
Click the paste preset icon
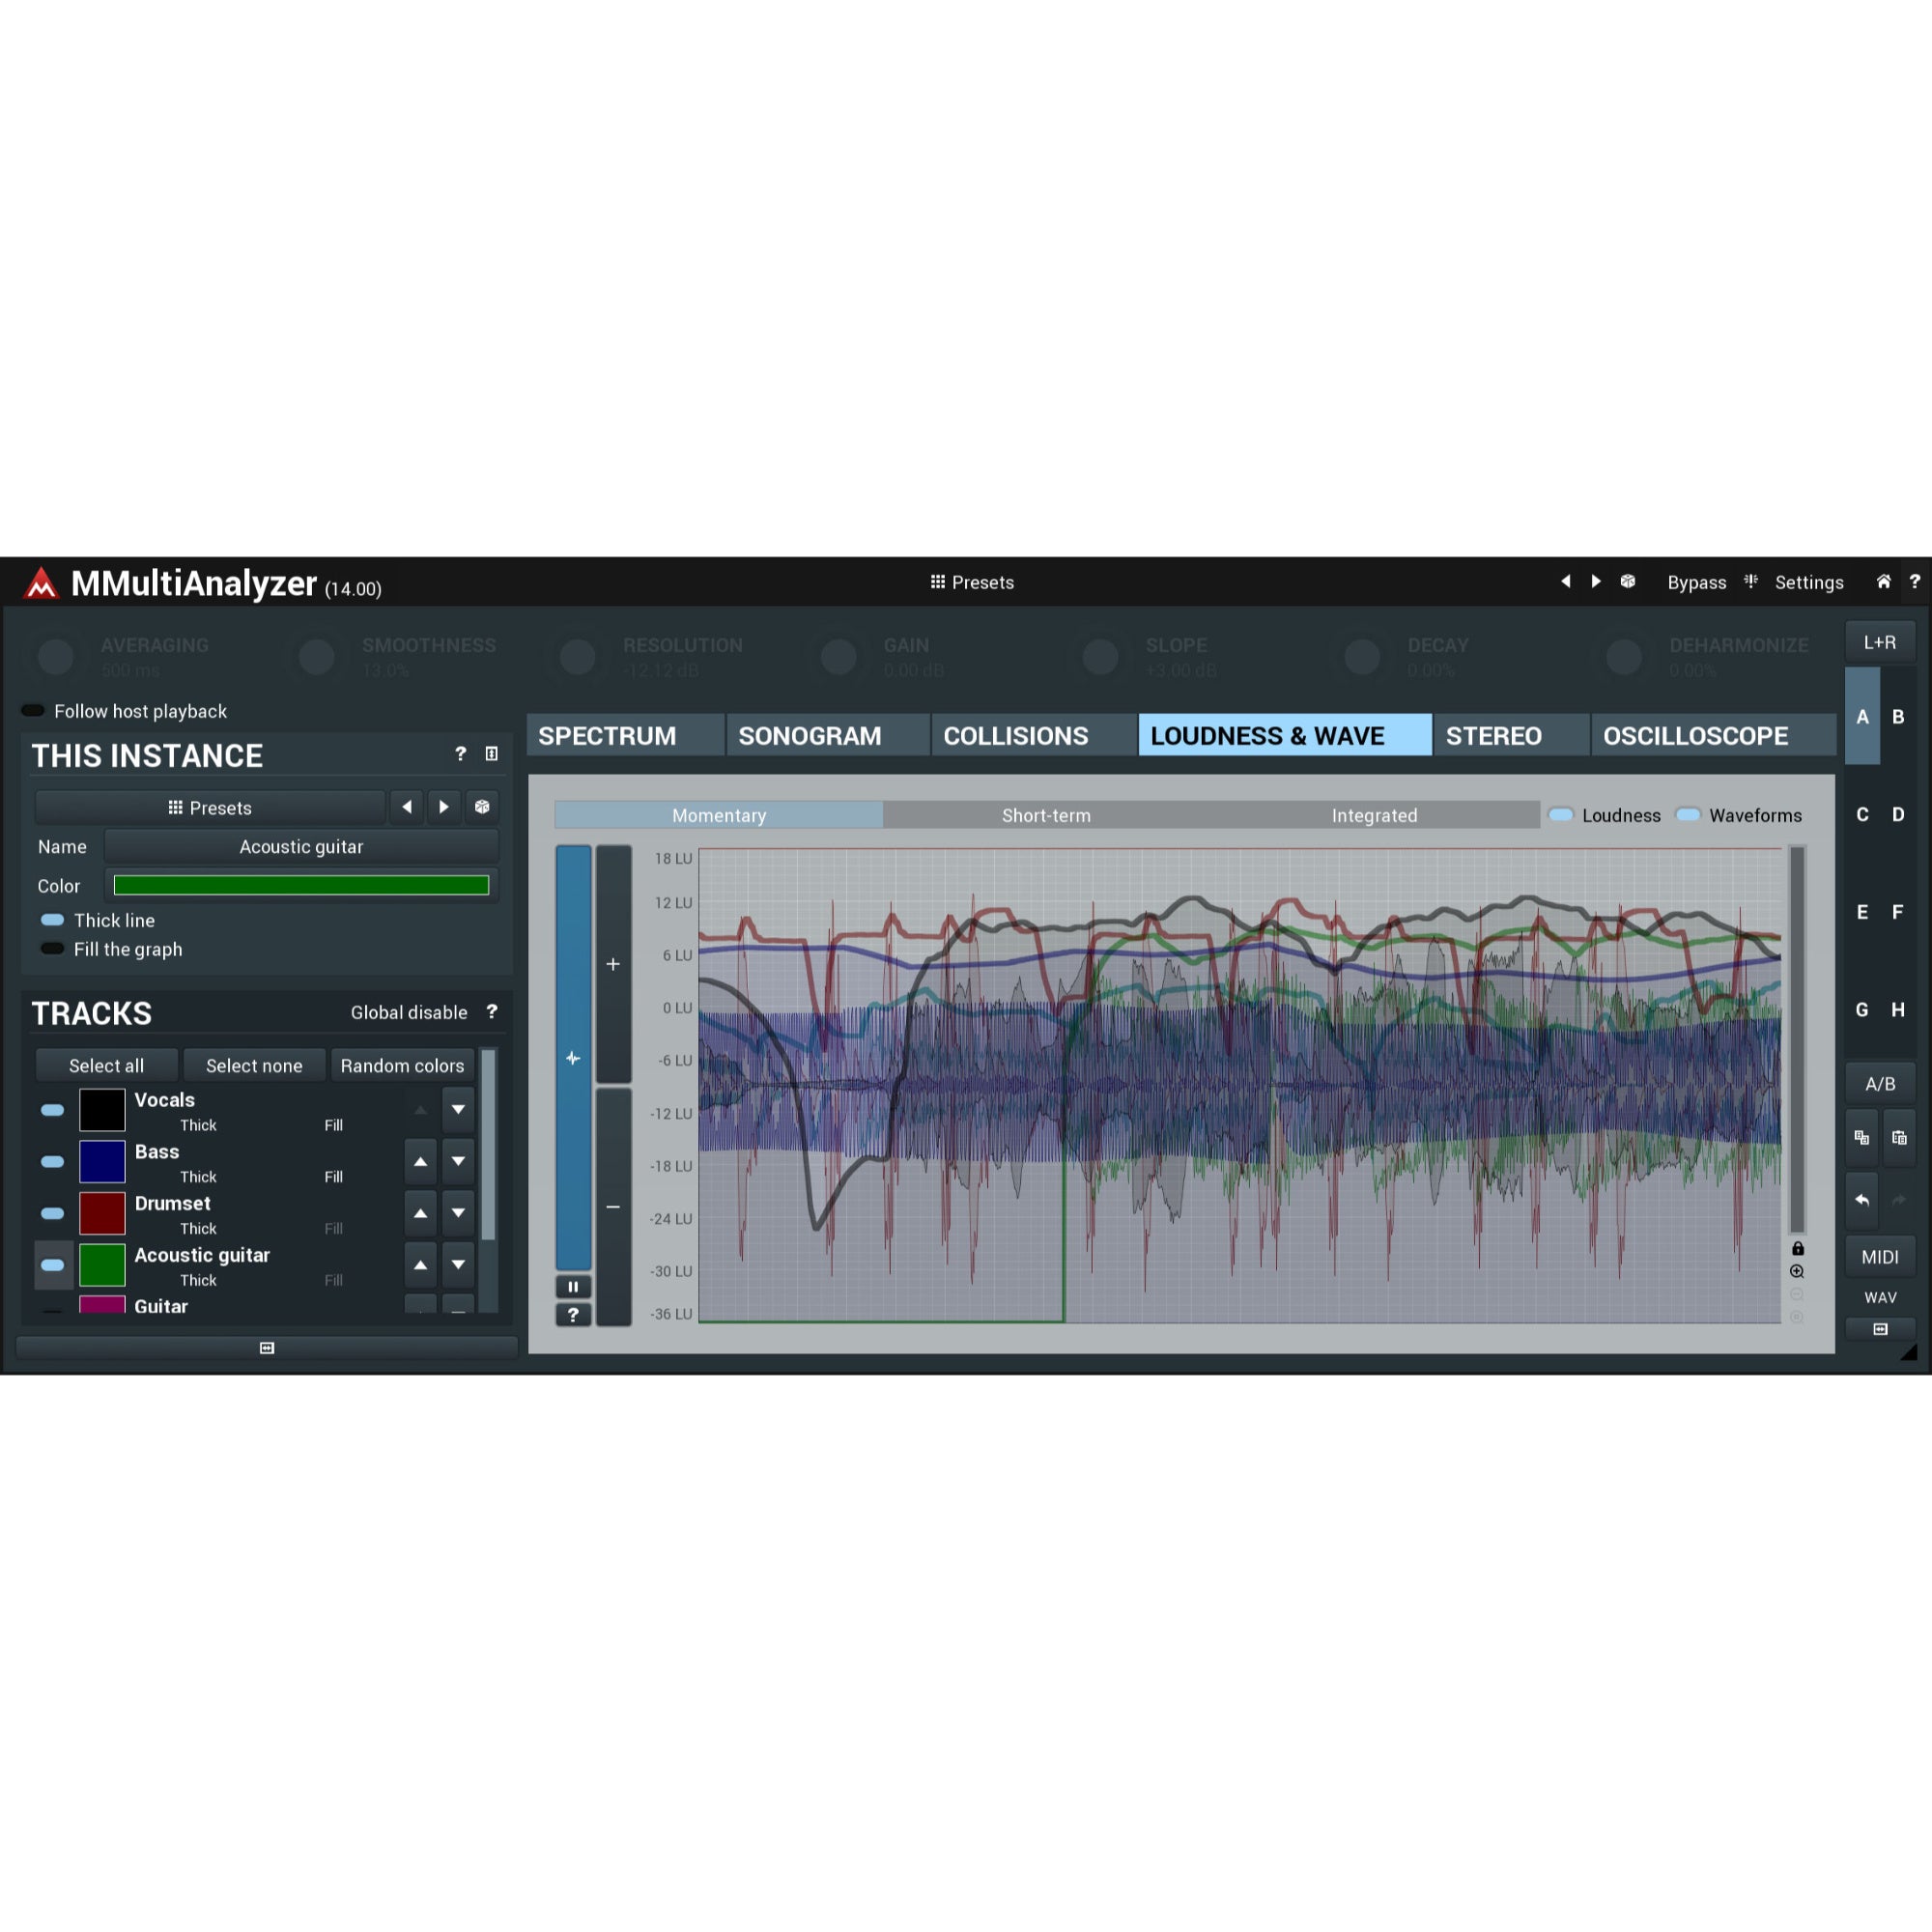[x=1899, y=1138]
